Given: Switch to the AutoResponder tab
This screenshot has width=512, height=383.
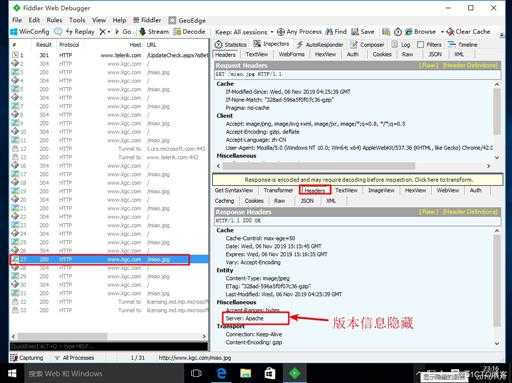Looking at the screenshot, I should point(319,44).
